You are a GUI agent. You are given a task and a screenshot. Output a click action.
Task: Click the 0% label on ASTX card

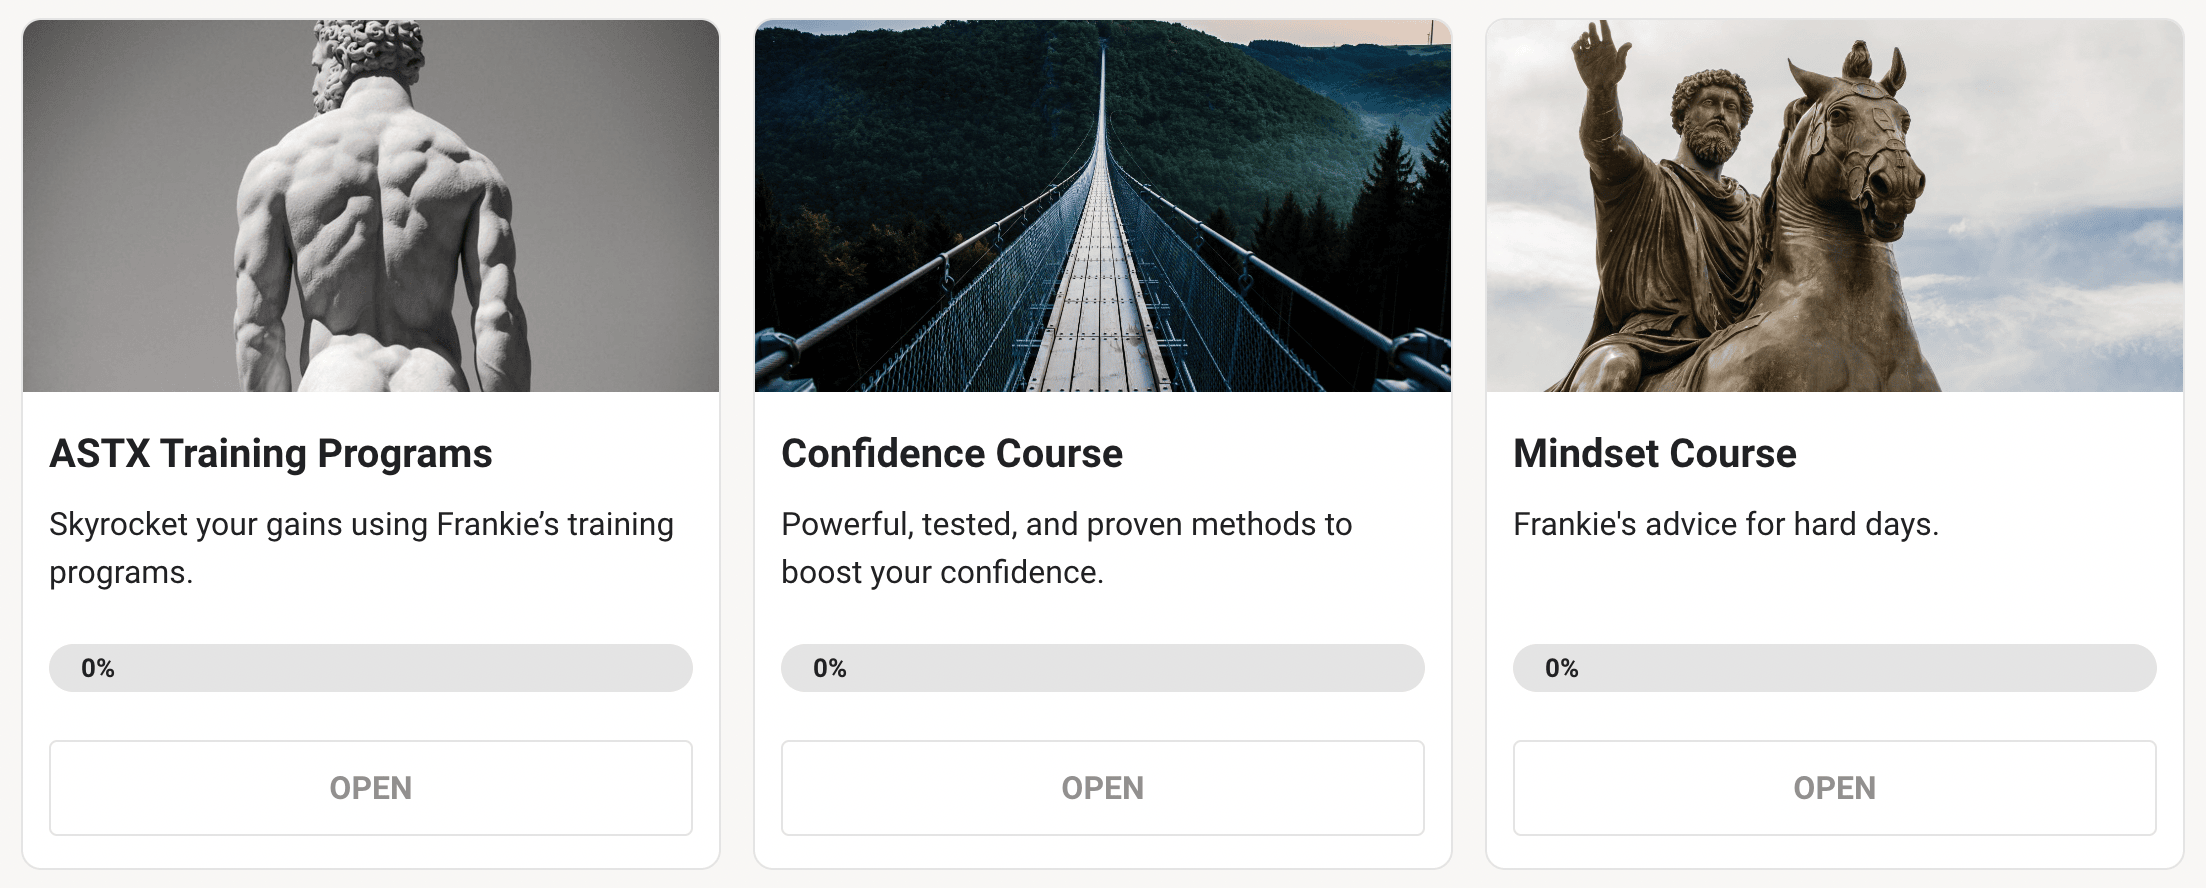click(x=98, y=668)
